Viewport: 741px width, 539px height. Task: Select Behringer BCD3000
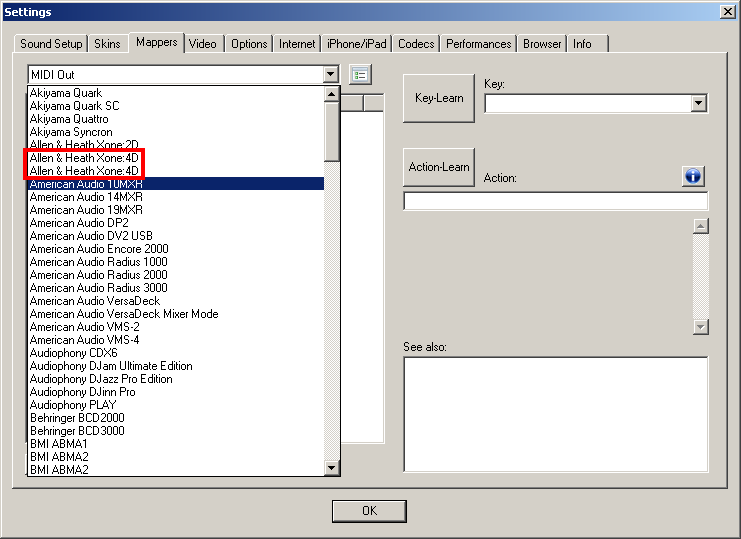[x=176, y=431]
